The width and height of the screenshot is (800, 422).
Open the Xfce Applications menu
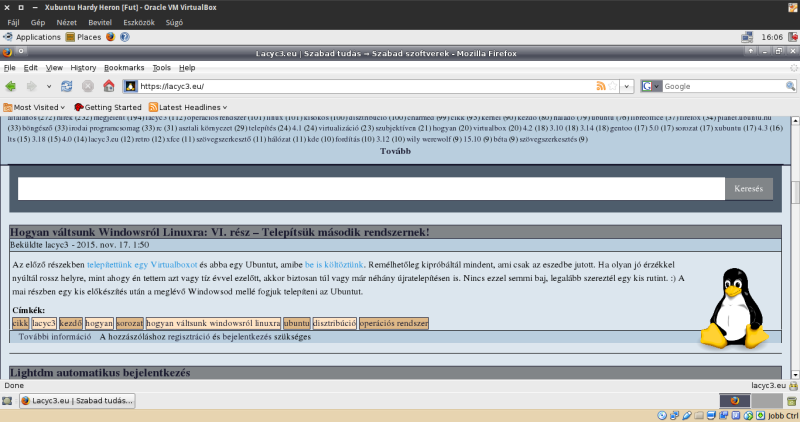pyautogui.click(x=32, y=37)
